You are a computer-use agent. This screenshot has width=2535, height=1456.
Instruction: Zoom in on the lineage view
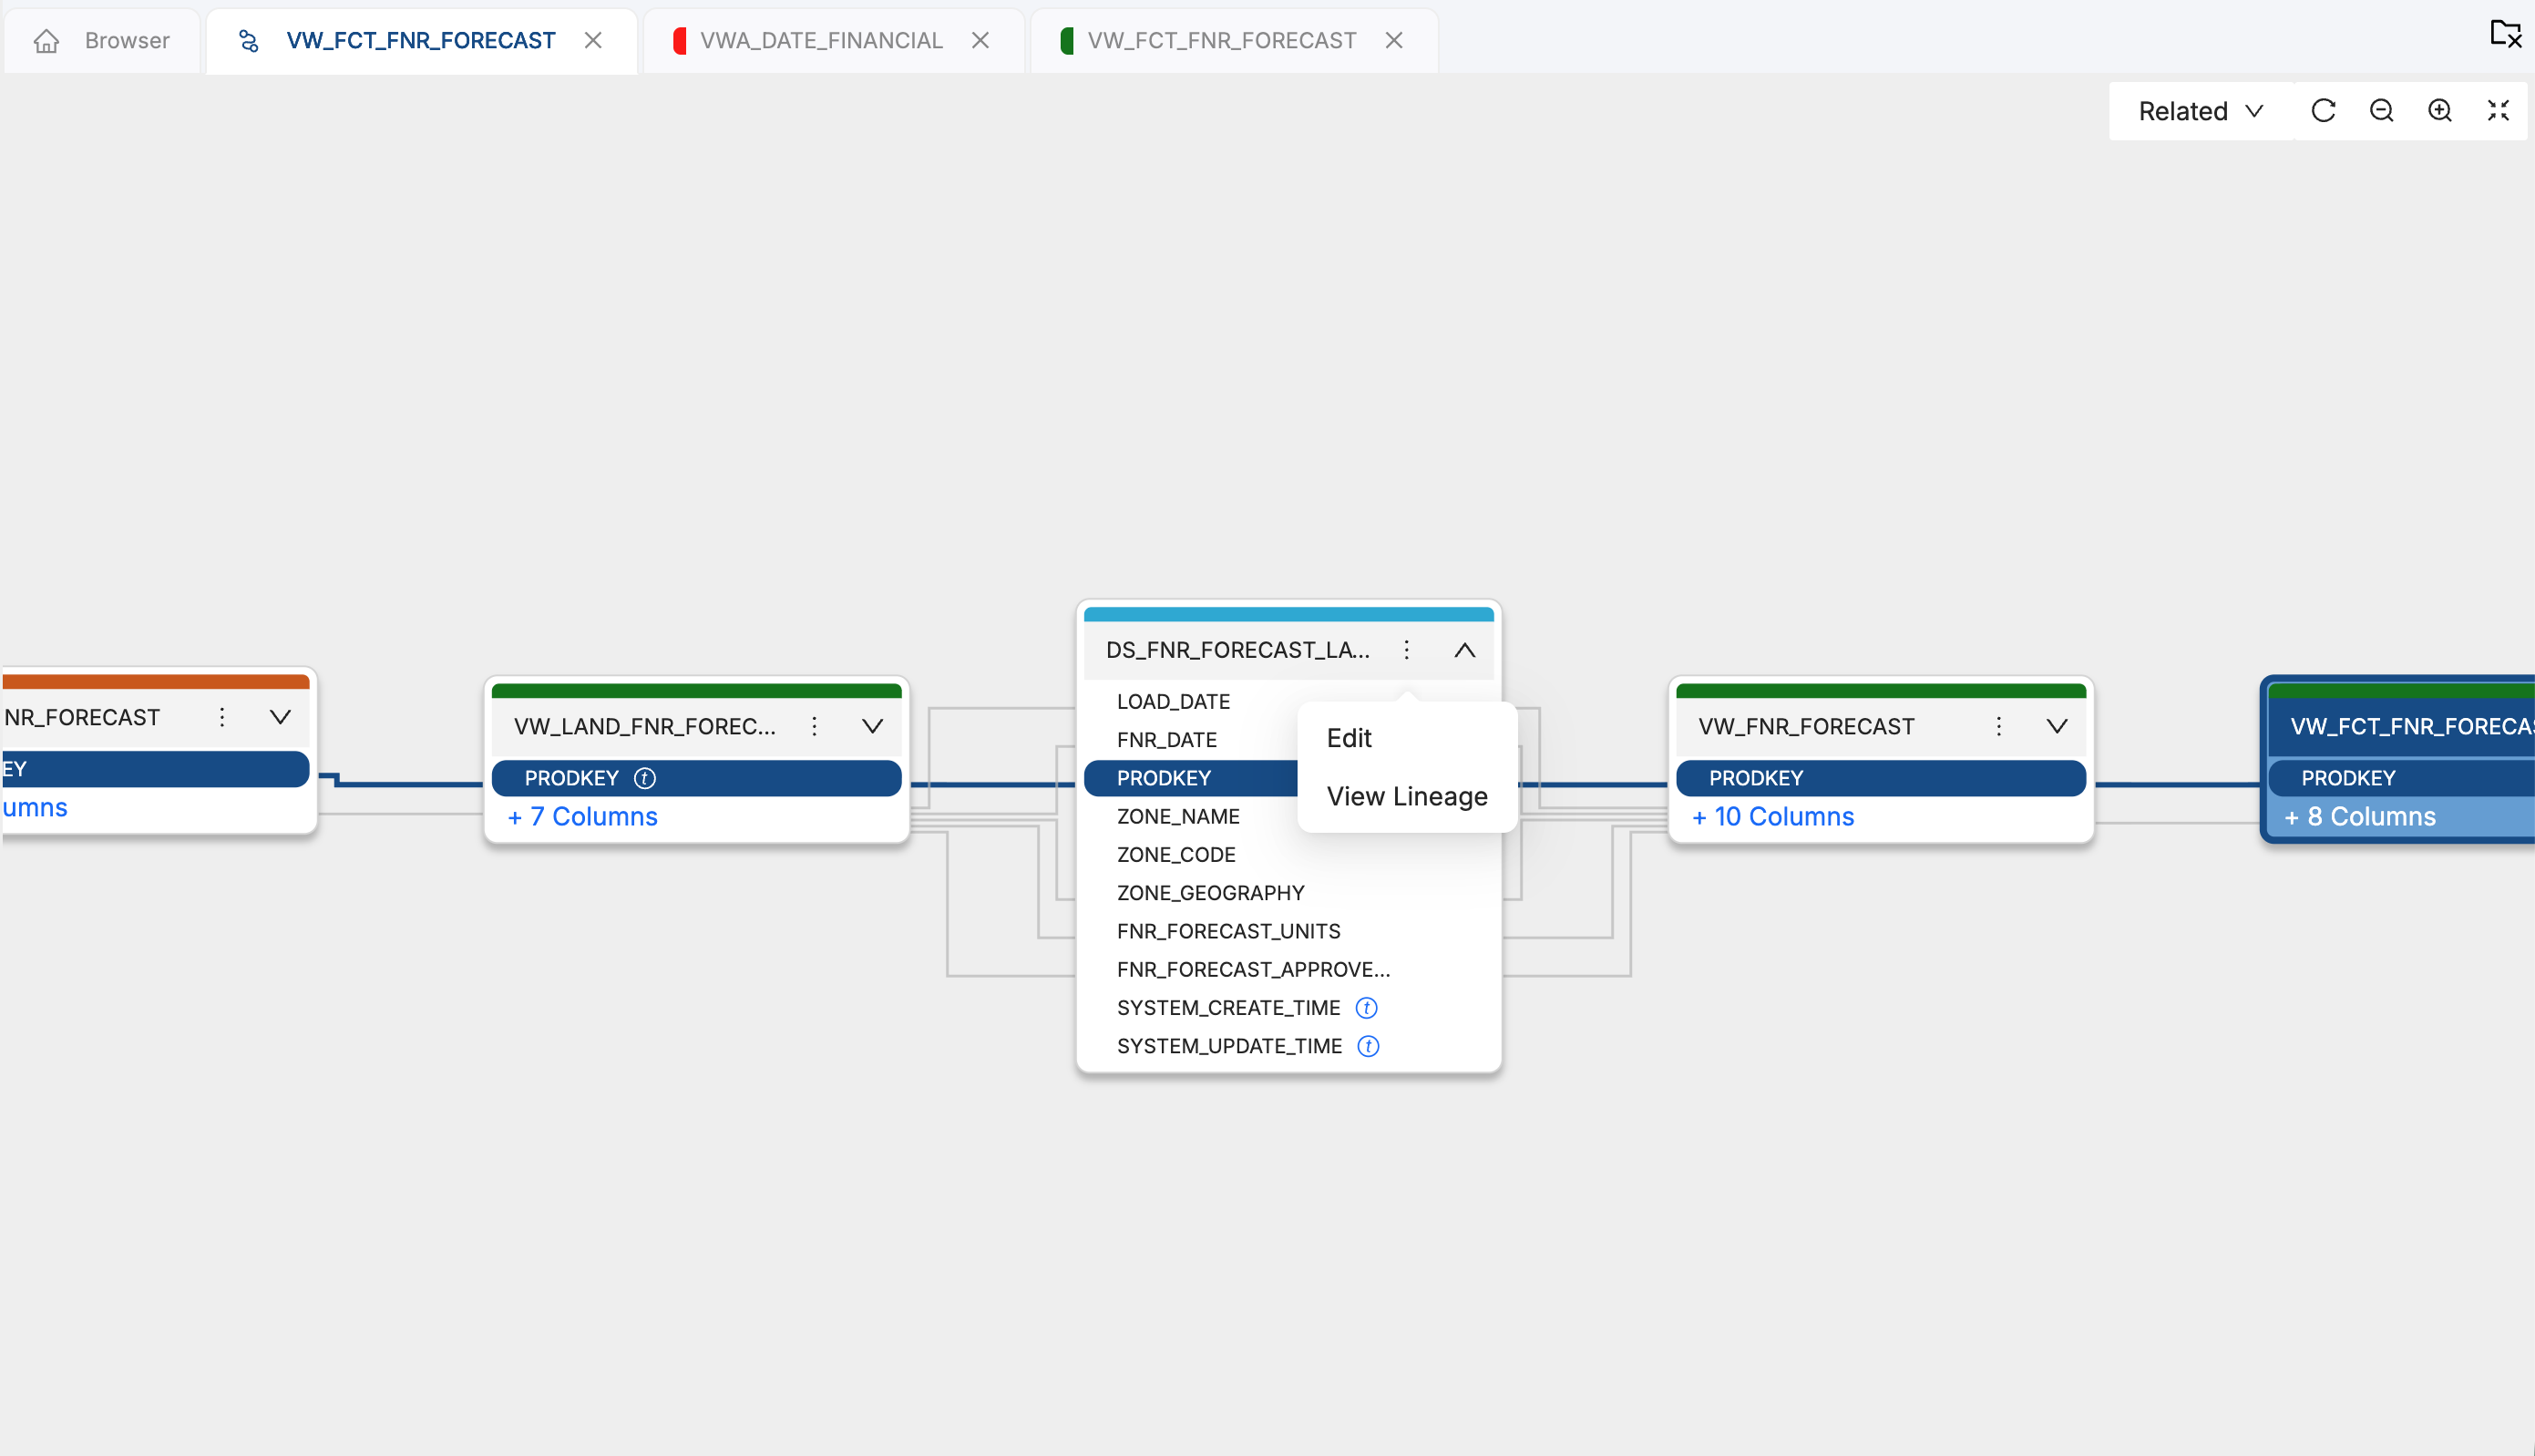click(x=2439, y=110)
